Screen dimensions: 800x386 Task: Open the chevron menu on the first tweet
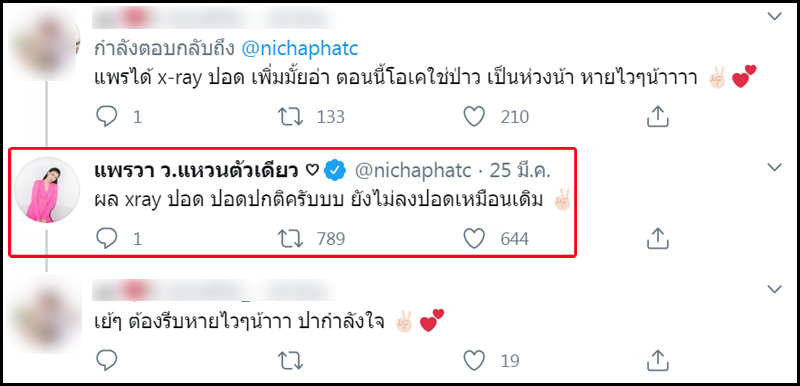774,16
